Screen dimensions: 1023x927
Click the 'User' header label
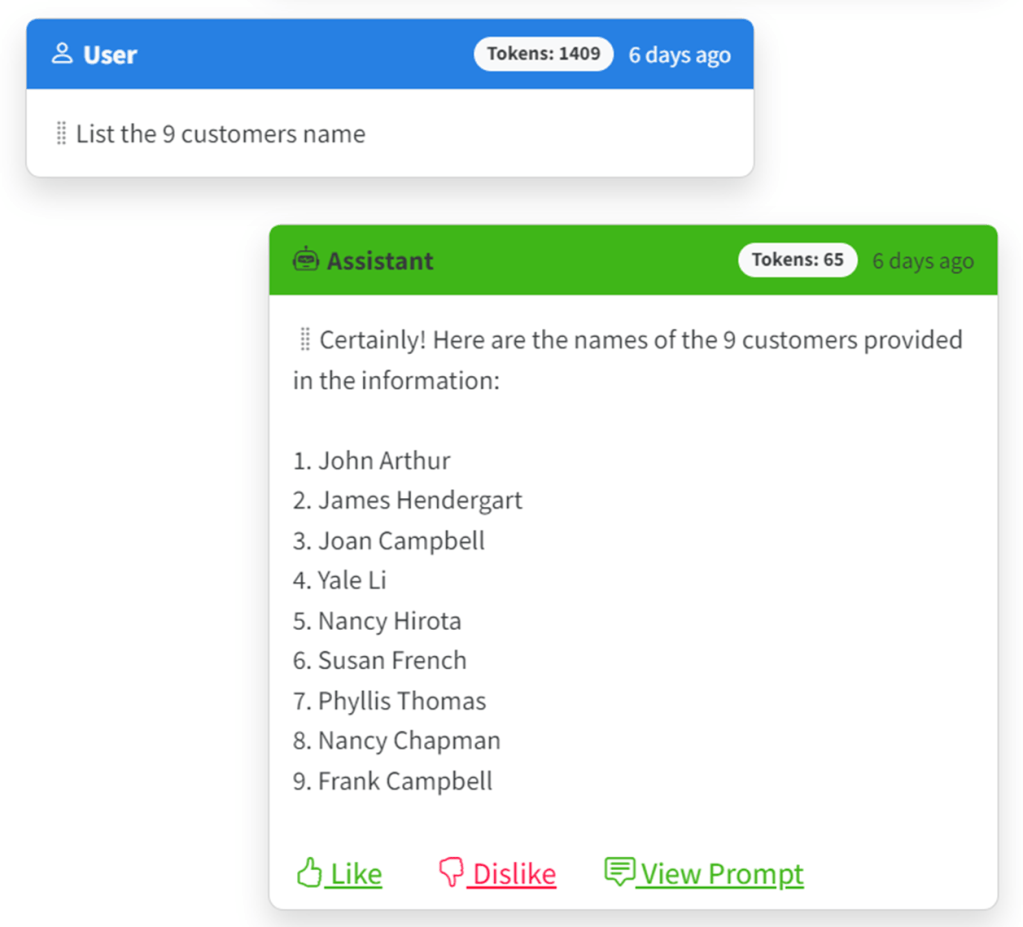click(110, 55)
